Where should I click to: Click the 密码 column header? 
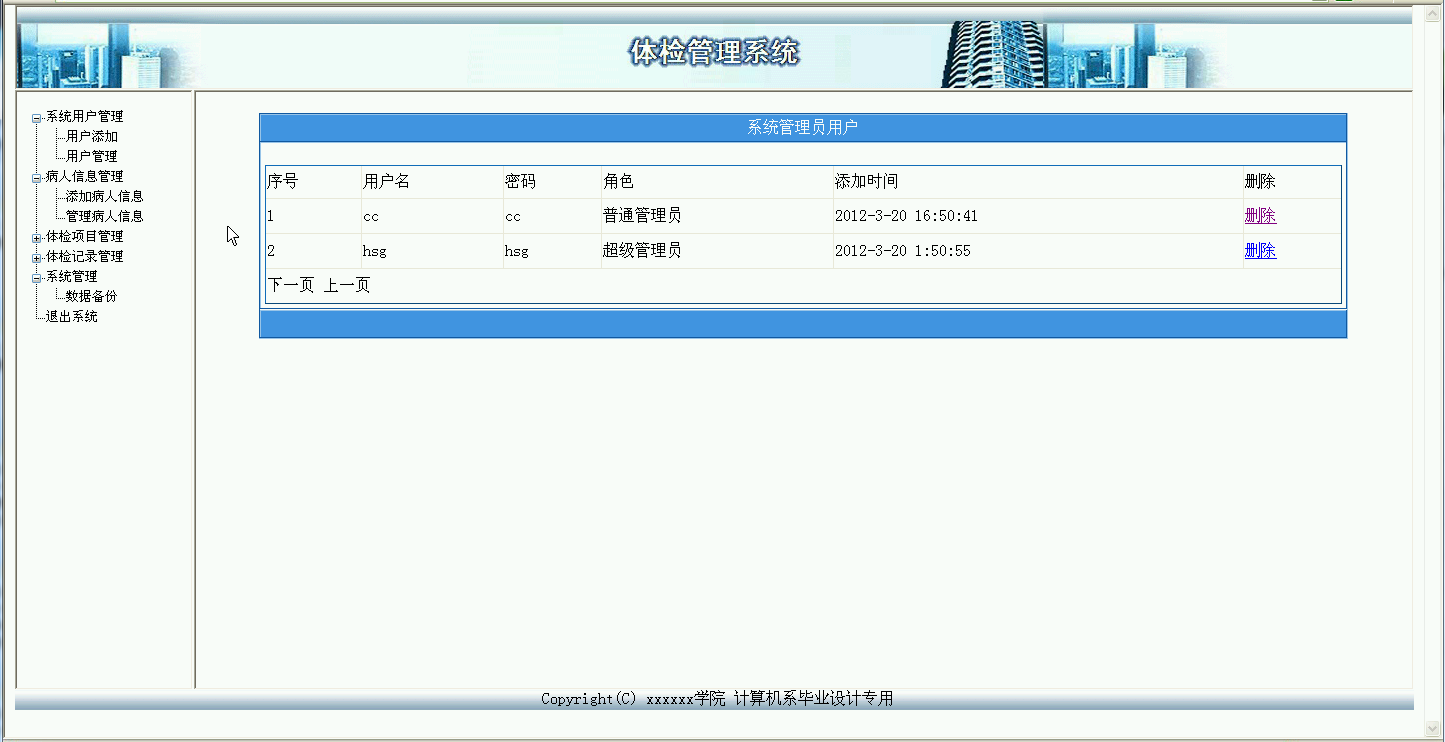(x=520, y=182)
